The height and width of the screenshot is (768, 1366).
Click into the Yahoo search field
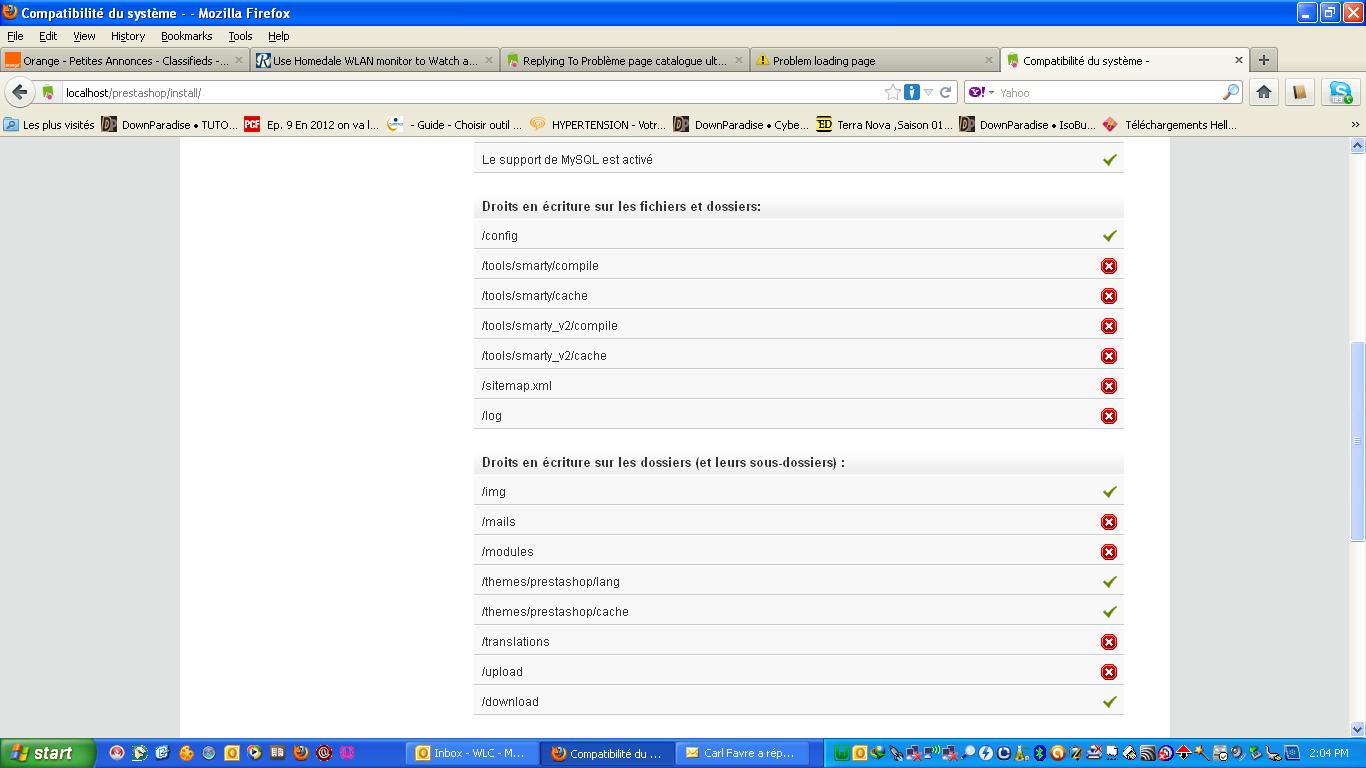click(x=1108, y=92)
